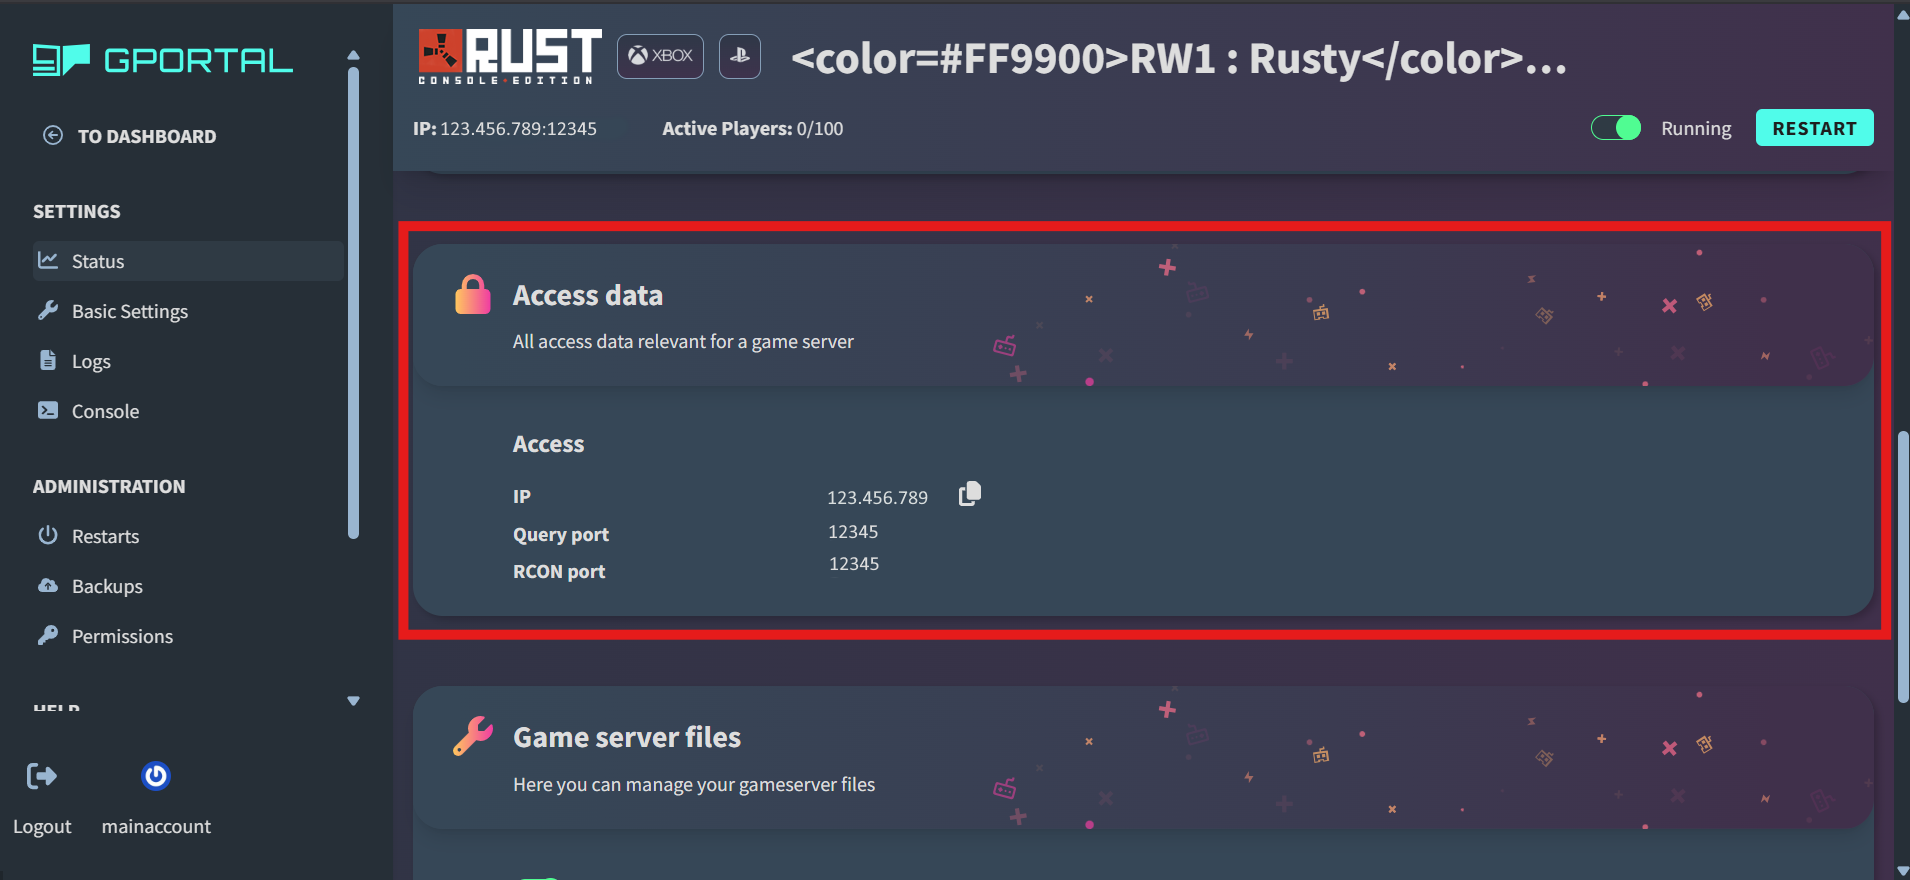Click the IP value 123.456.789
This screenshot has height=880, width=1910.
tap(877, 497)
